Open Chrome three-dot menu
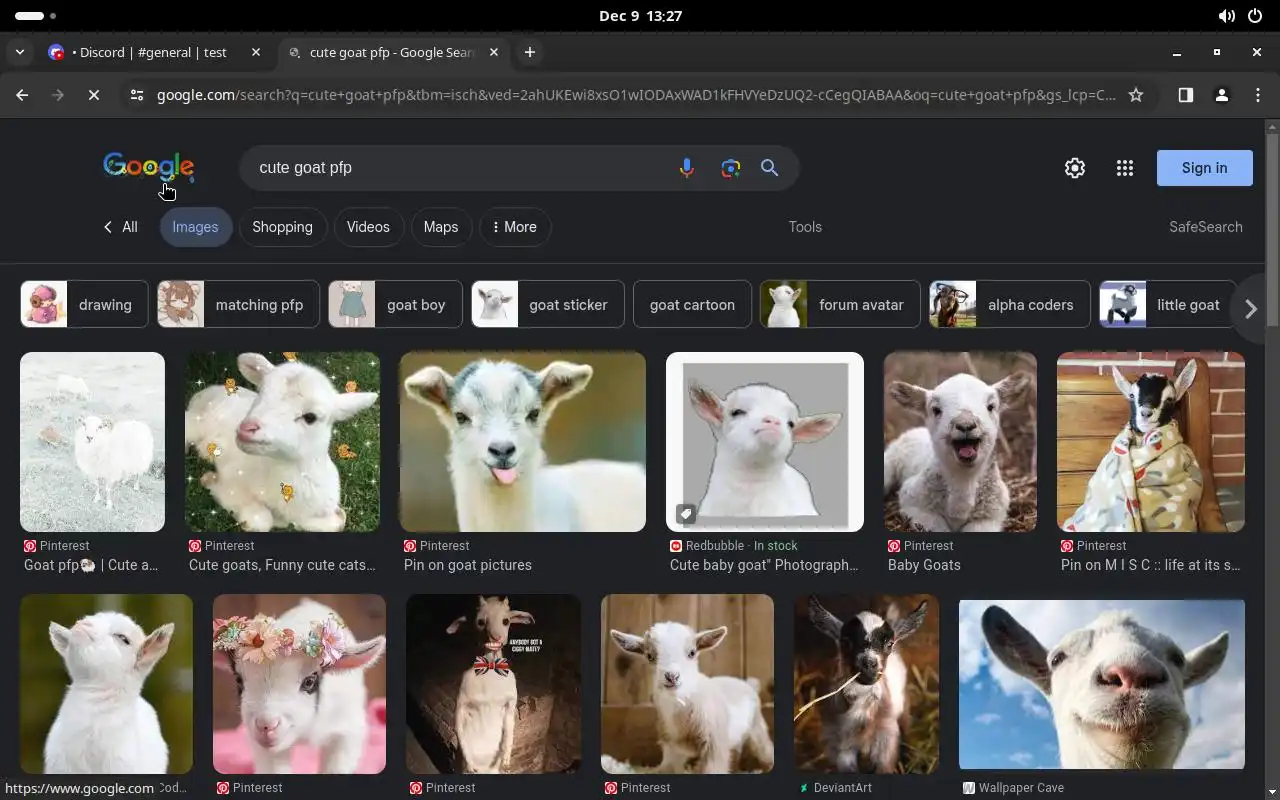This screenshot has height=800, width=1280. pos(1258,95)
